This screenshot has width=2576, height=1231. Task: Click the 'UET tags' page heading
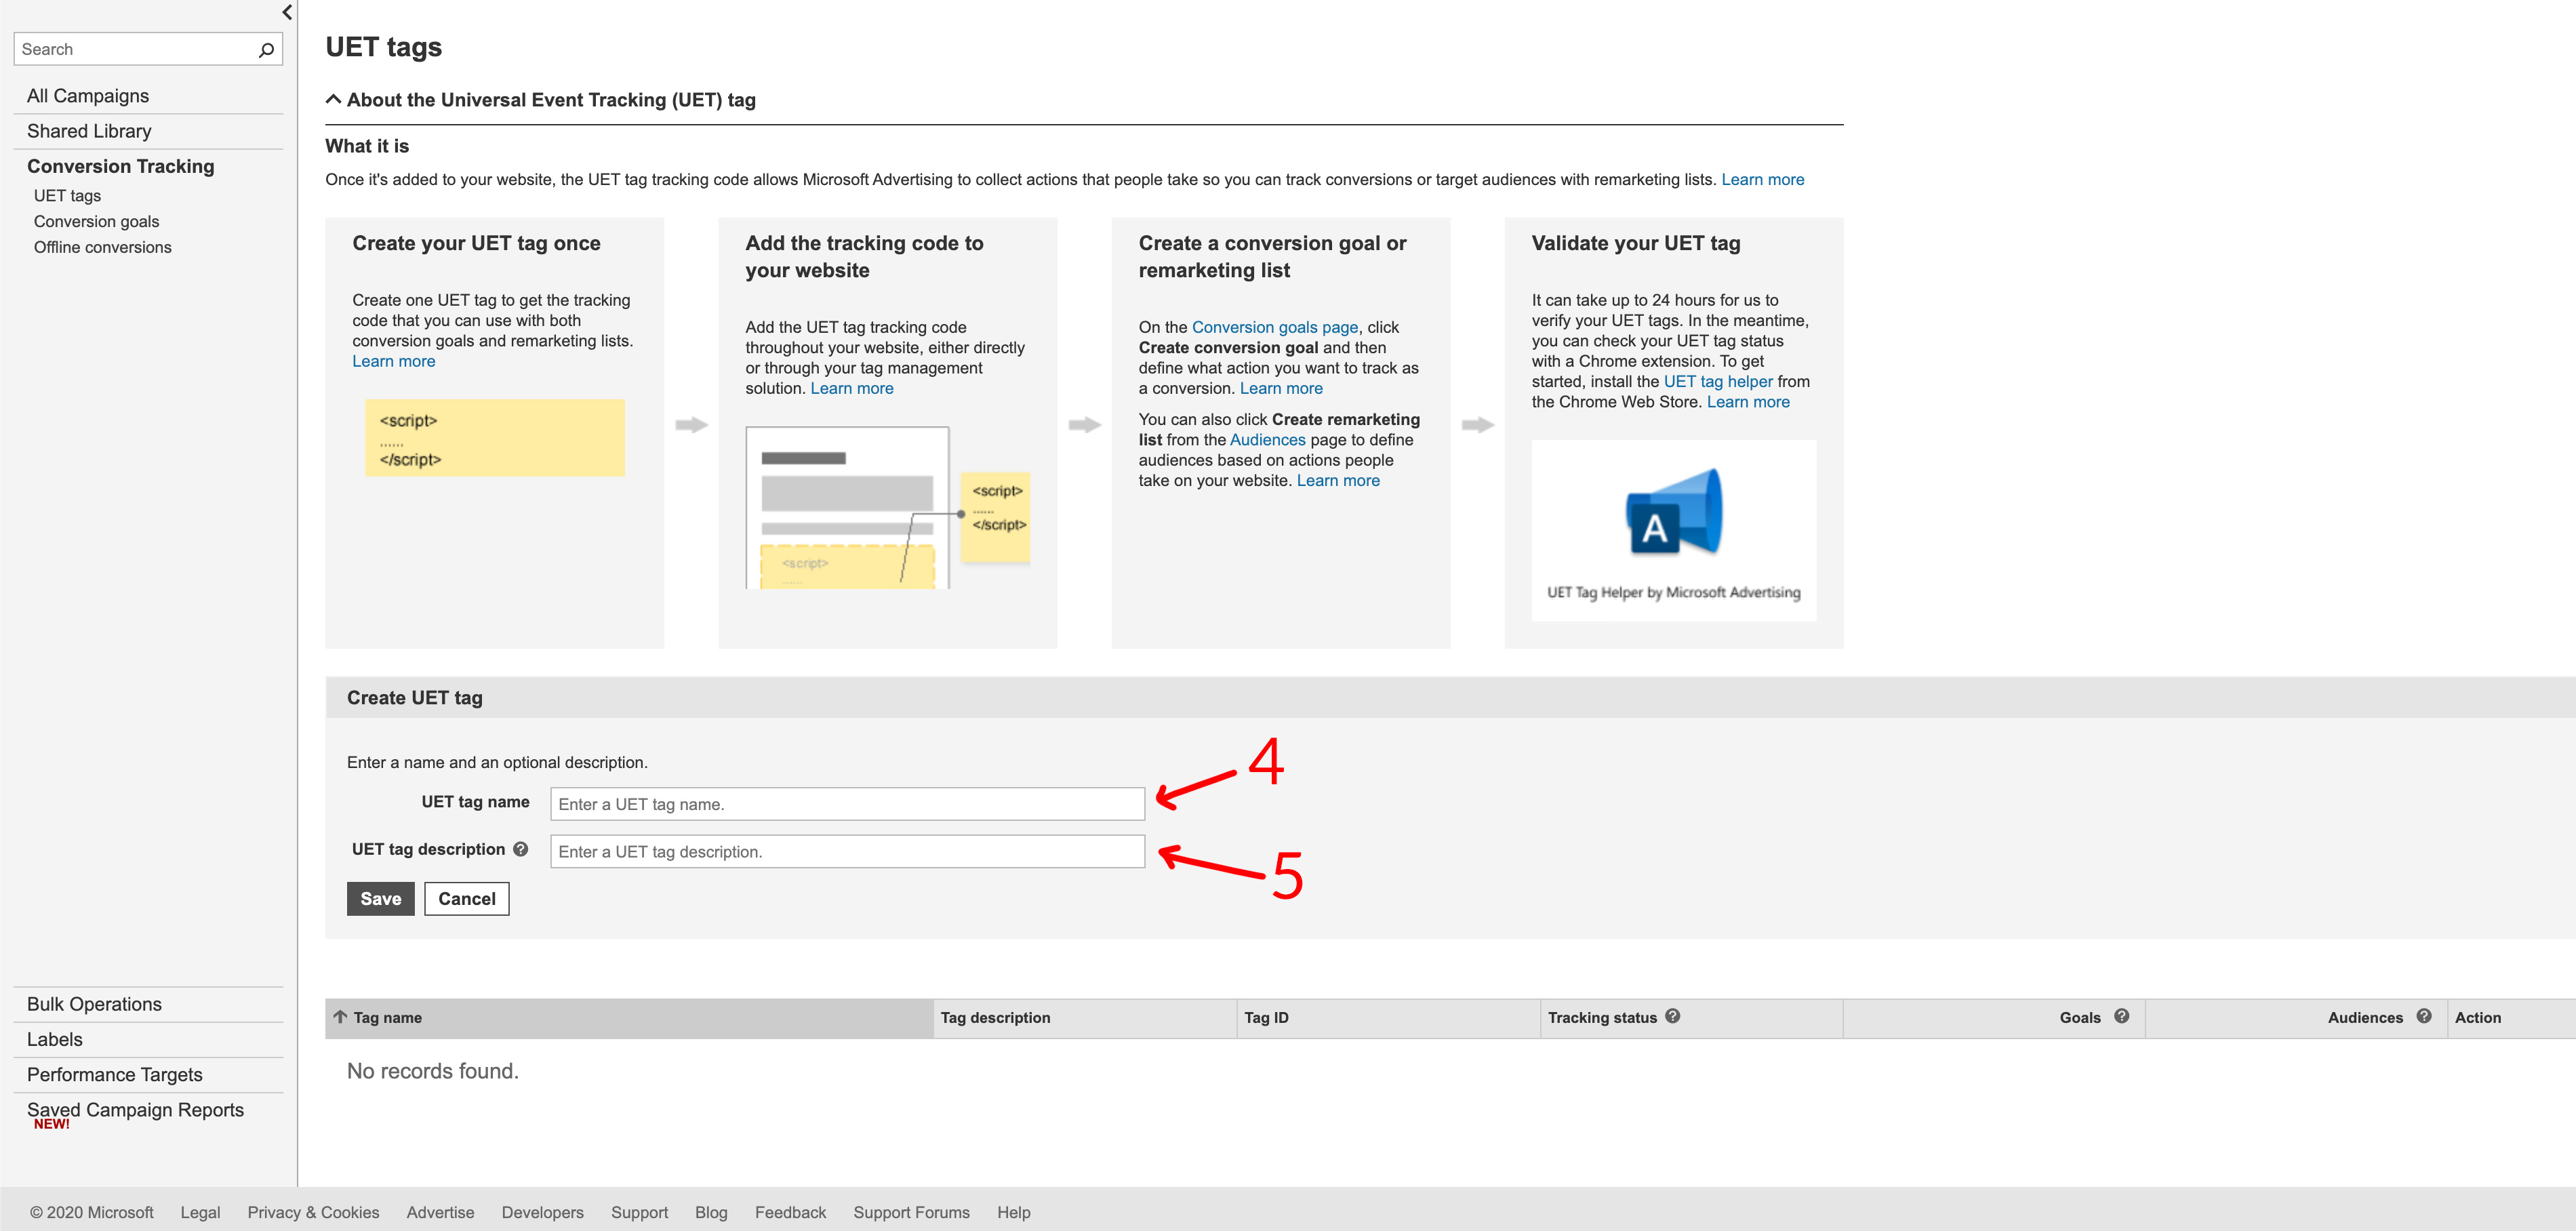tap(383, 47)
